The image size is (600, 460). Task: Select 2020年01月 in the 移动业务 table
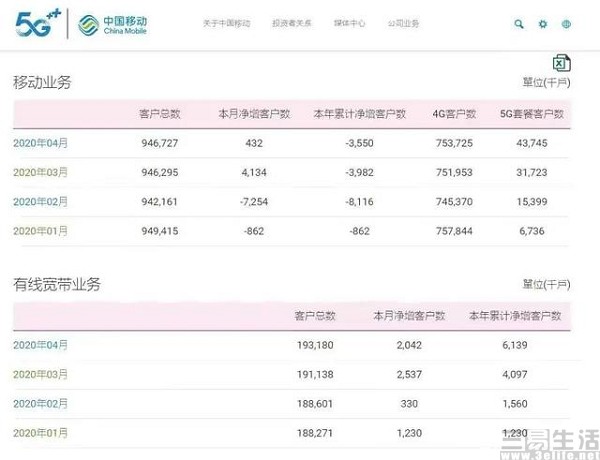click(x=40, y=231)
